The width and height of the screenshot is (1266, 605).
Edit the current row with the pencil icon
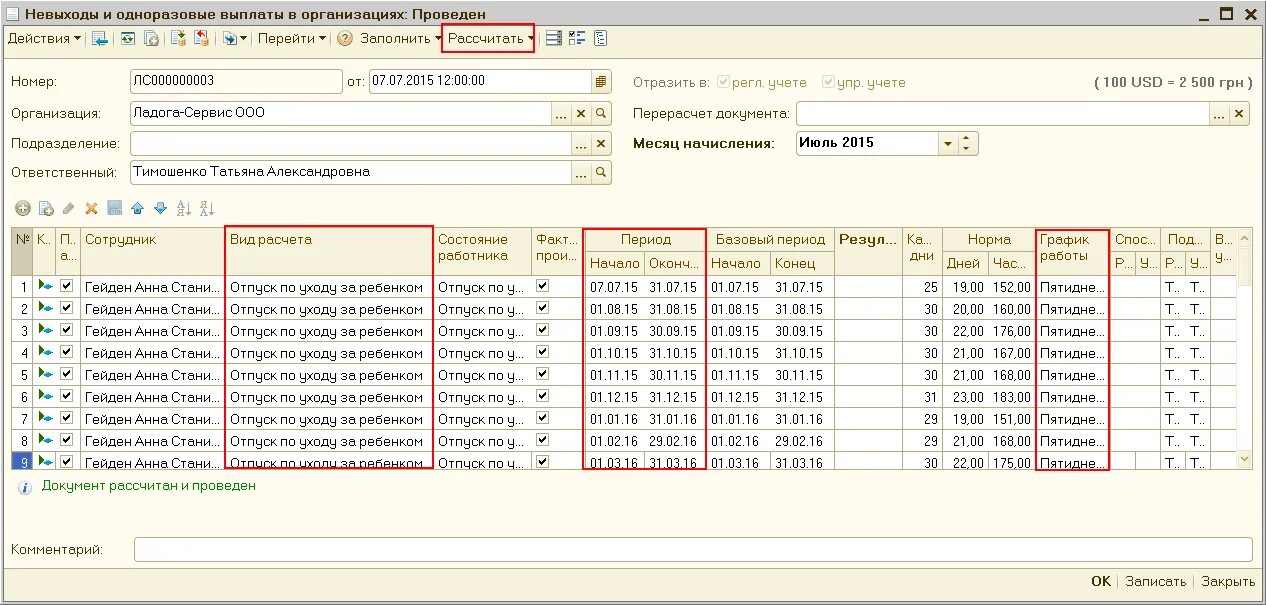click(x=68, y=208)
